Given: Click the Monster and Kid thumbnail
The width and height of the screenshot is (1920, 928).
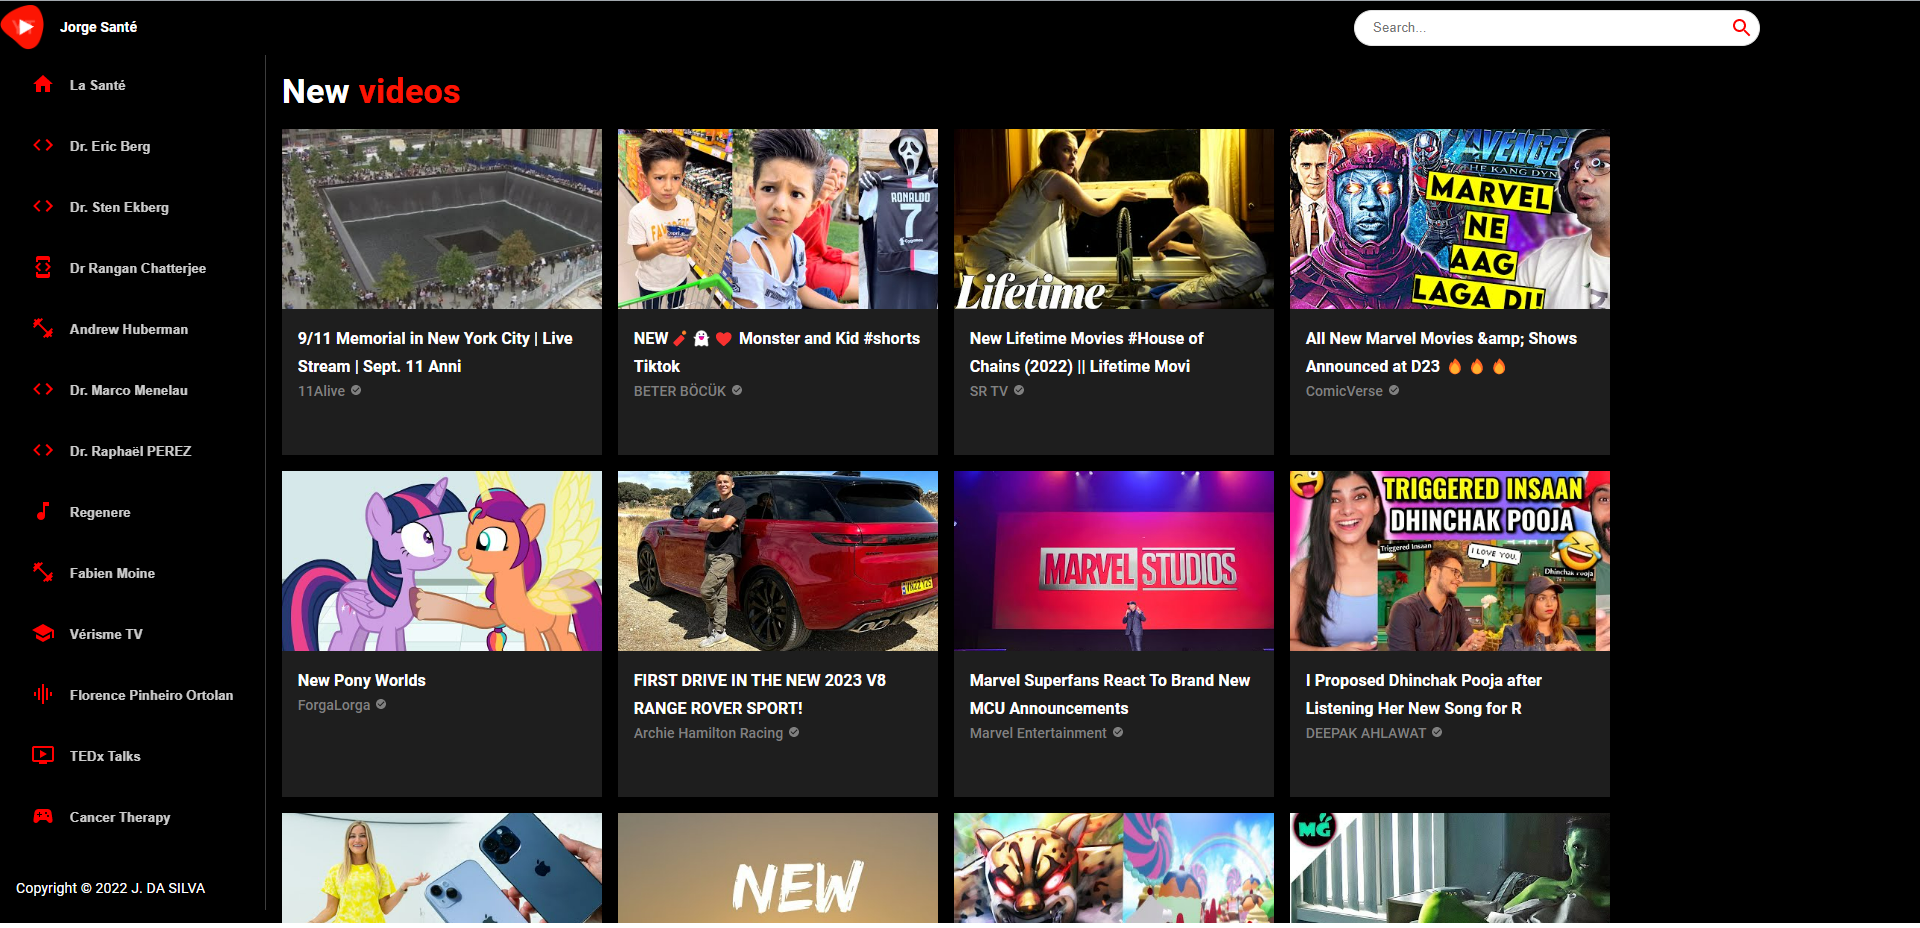Looking at the screenshot, I should [x=778, y=219].
